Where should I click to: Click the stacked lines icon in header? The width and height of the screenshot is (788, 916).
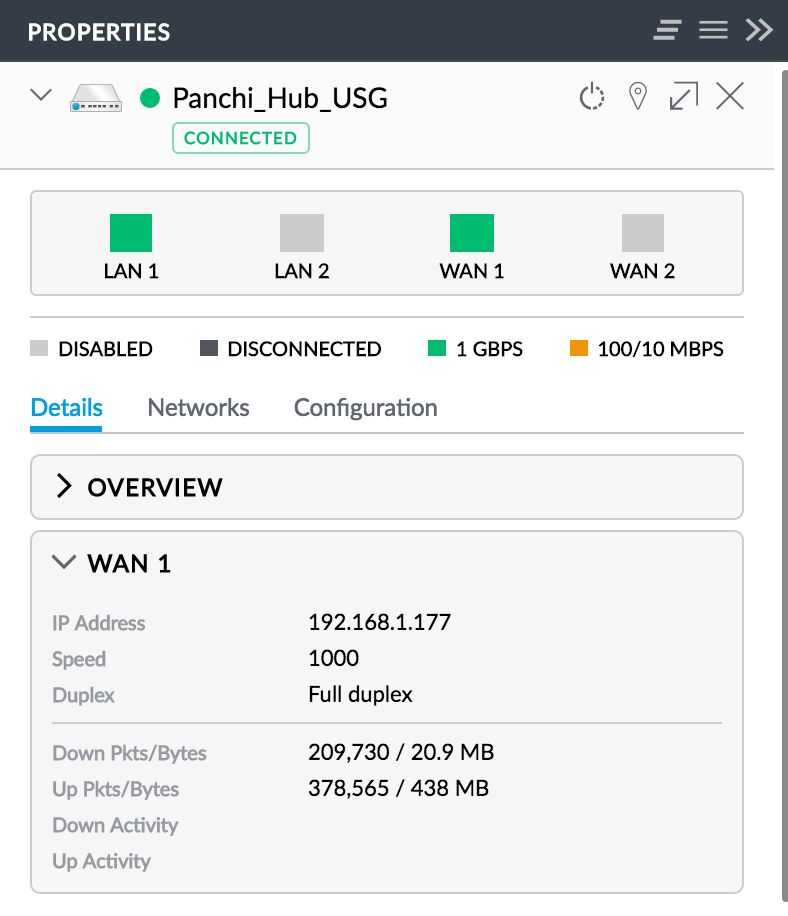[x=667, y=31]
